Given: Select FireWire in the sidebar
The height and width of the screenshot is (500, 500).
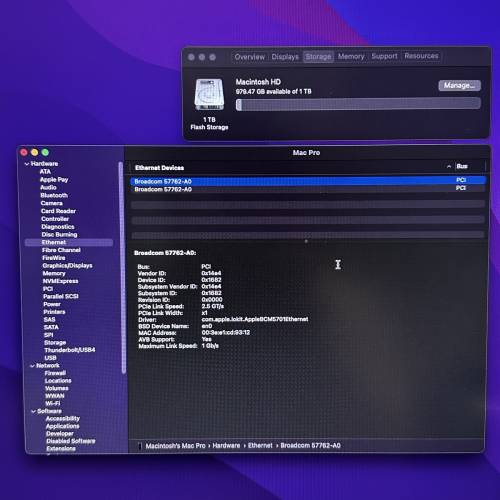Looking at the screenshot, I should point(54,258).
